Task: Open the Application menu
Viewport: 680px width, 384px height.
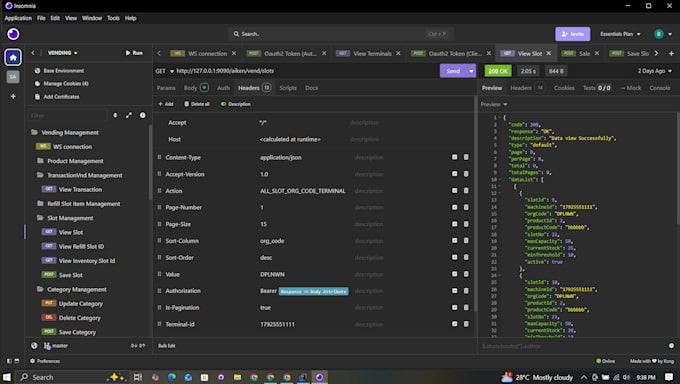Action: (x=18, y=18)
